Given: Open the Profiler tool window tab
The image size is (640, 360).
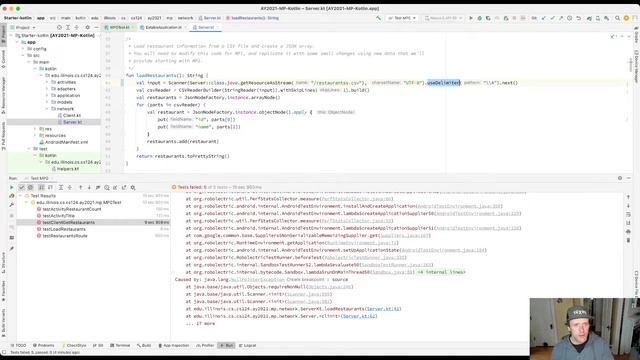Looking at the screenshot, I should (205, 345).
